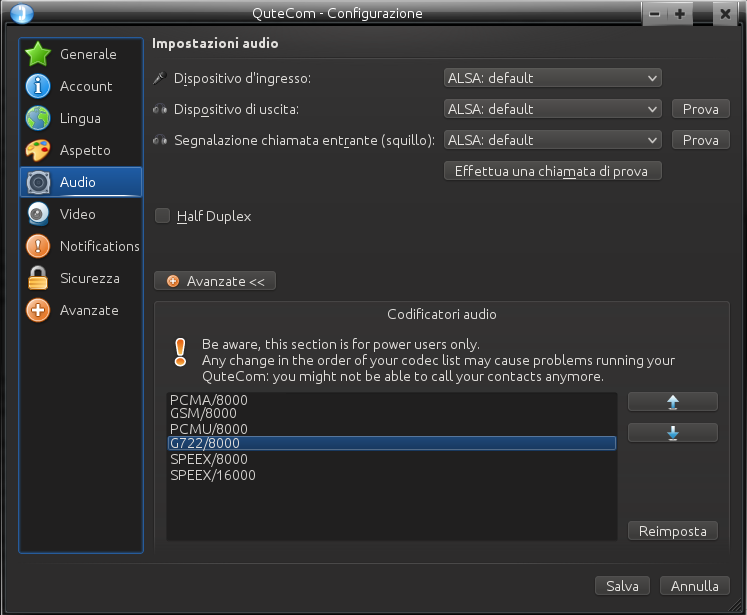The width and height of the screenshot is (747, 615).
Task: Click the Notifications exclamation icon
Action: click(x=38, y=246)
